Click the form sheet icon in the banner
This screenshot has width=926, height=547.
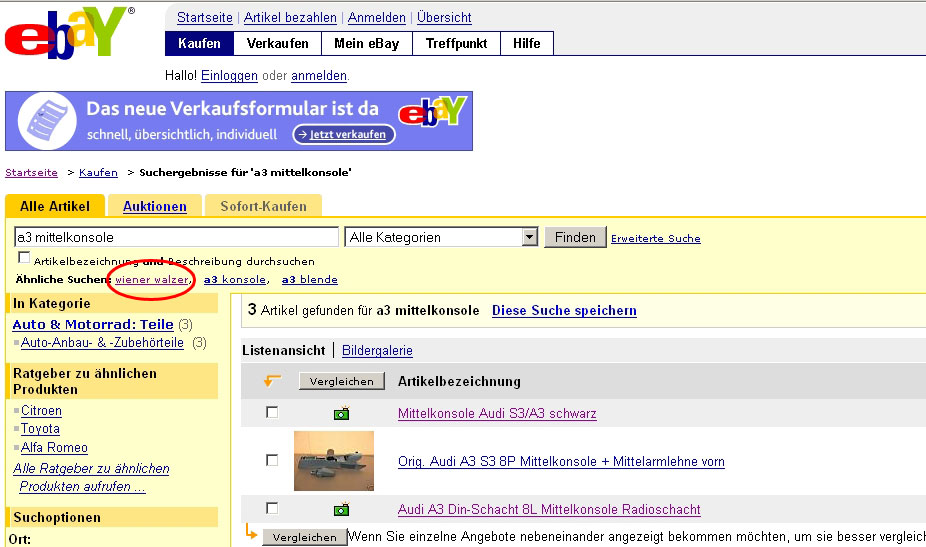click(47, 120)
